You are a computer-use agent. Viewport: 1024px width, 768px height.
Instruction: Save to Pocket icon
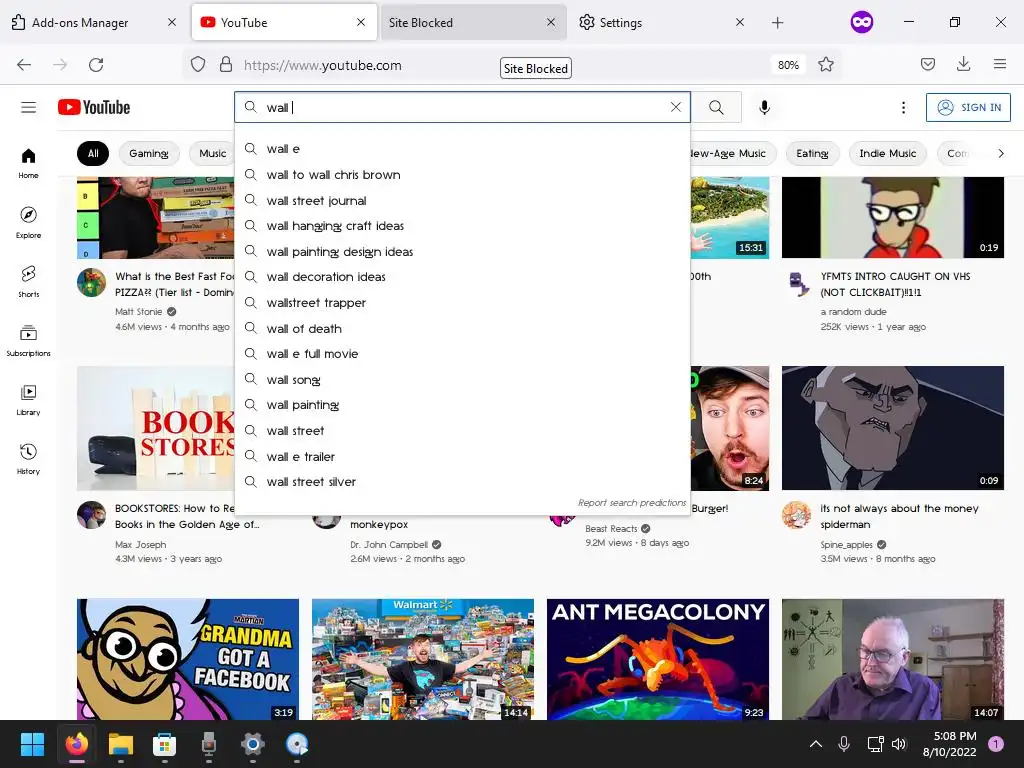tap(927, 64)
